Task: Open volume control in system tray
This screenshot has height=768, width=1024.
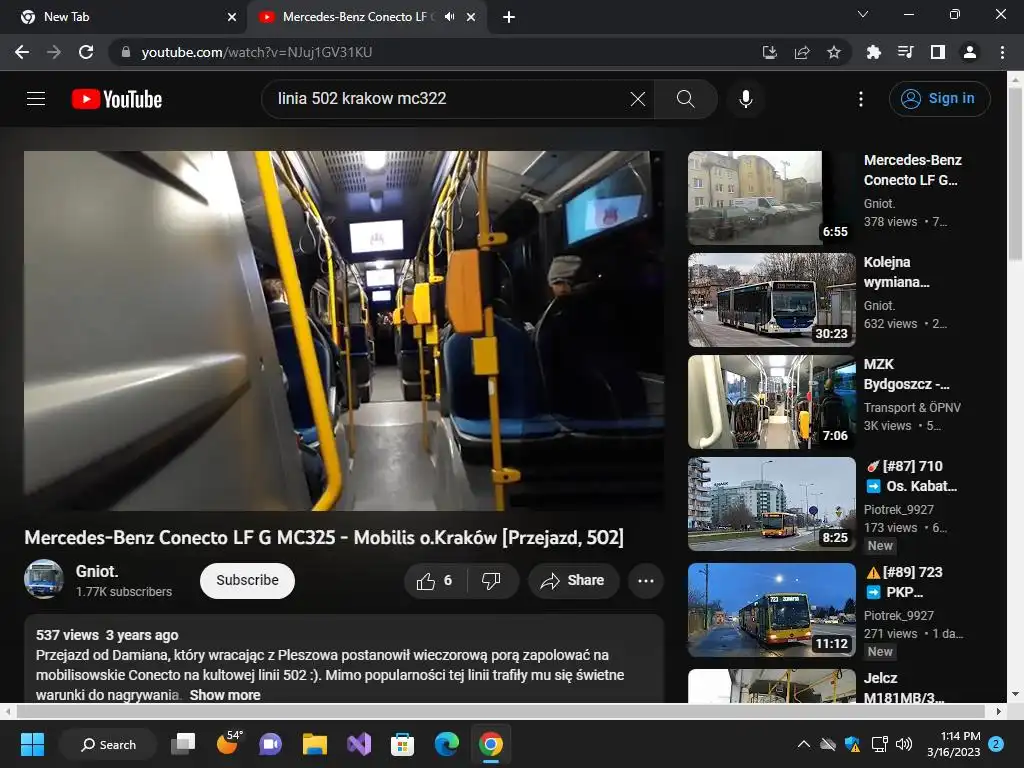Action: (904, 744)
